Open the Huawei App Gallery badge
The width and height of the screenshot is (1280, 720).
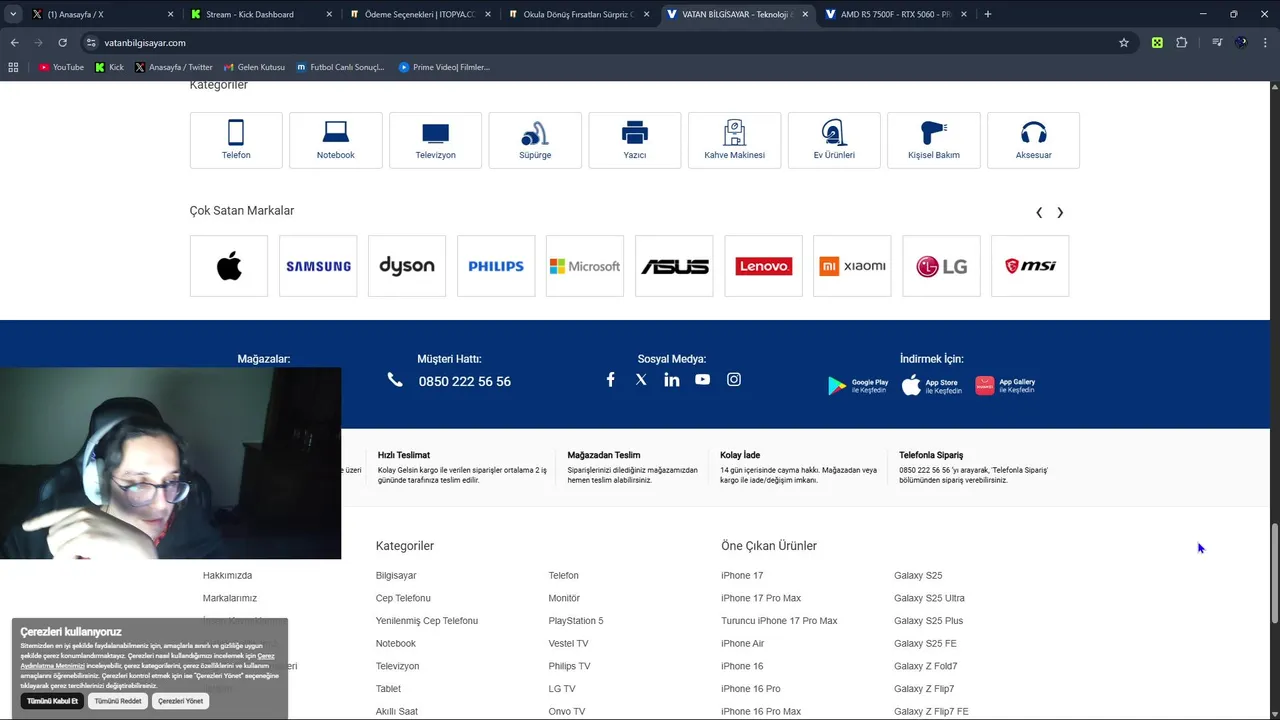point(1006,386)
